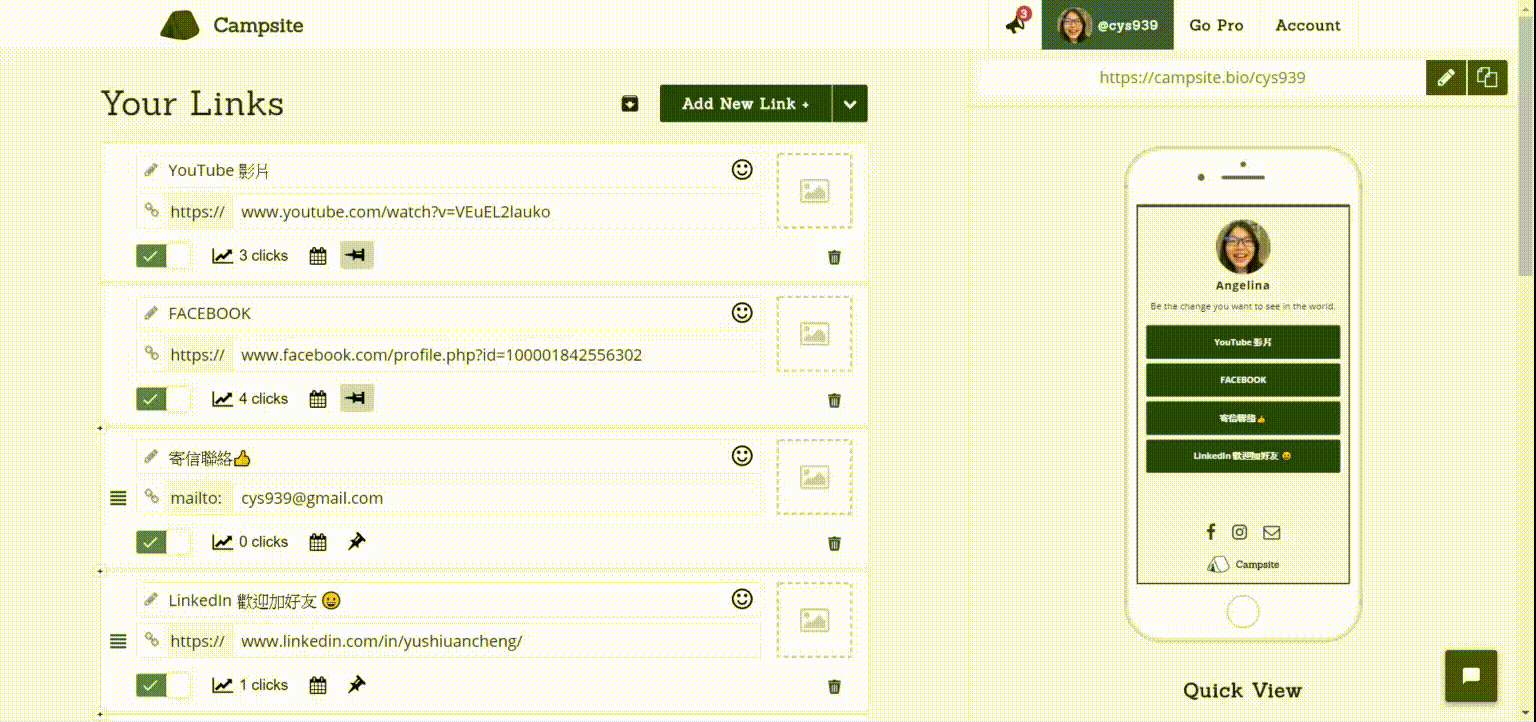1536x722 pixels.
Task: Click drag handle of LinkedIn link
Action: pos(118,641)
